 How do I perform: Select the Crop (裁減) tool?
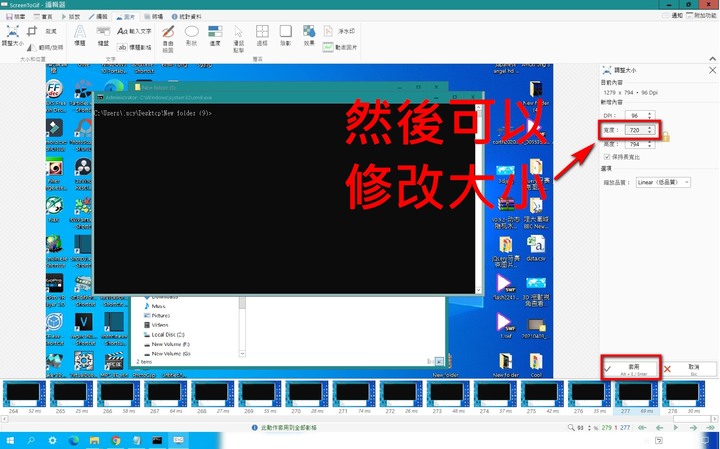click(x=41, y=31)
